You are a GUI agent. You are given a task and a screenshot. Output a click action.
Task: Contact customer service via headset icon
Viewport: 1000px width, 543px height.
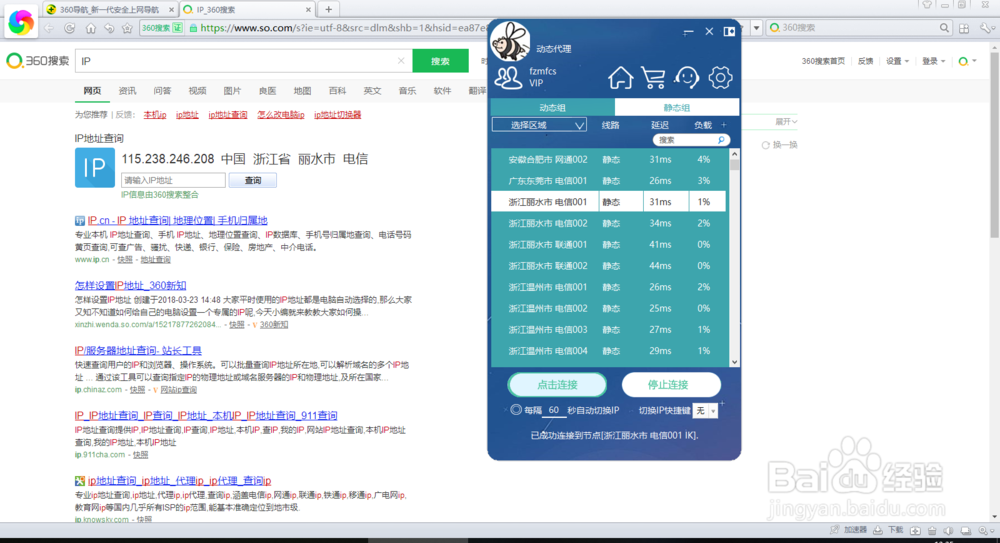click(687, 78)
